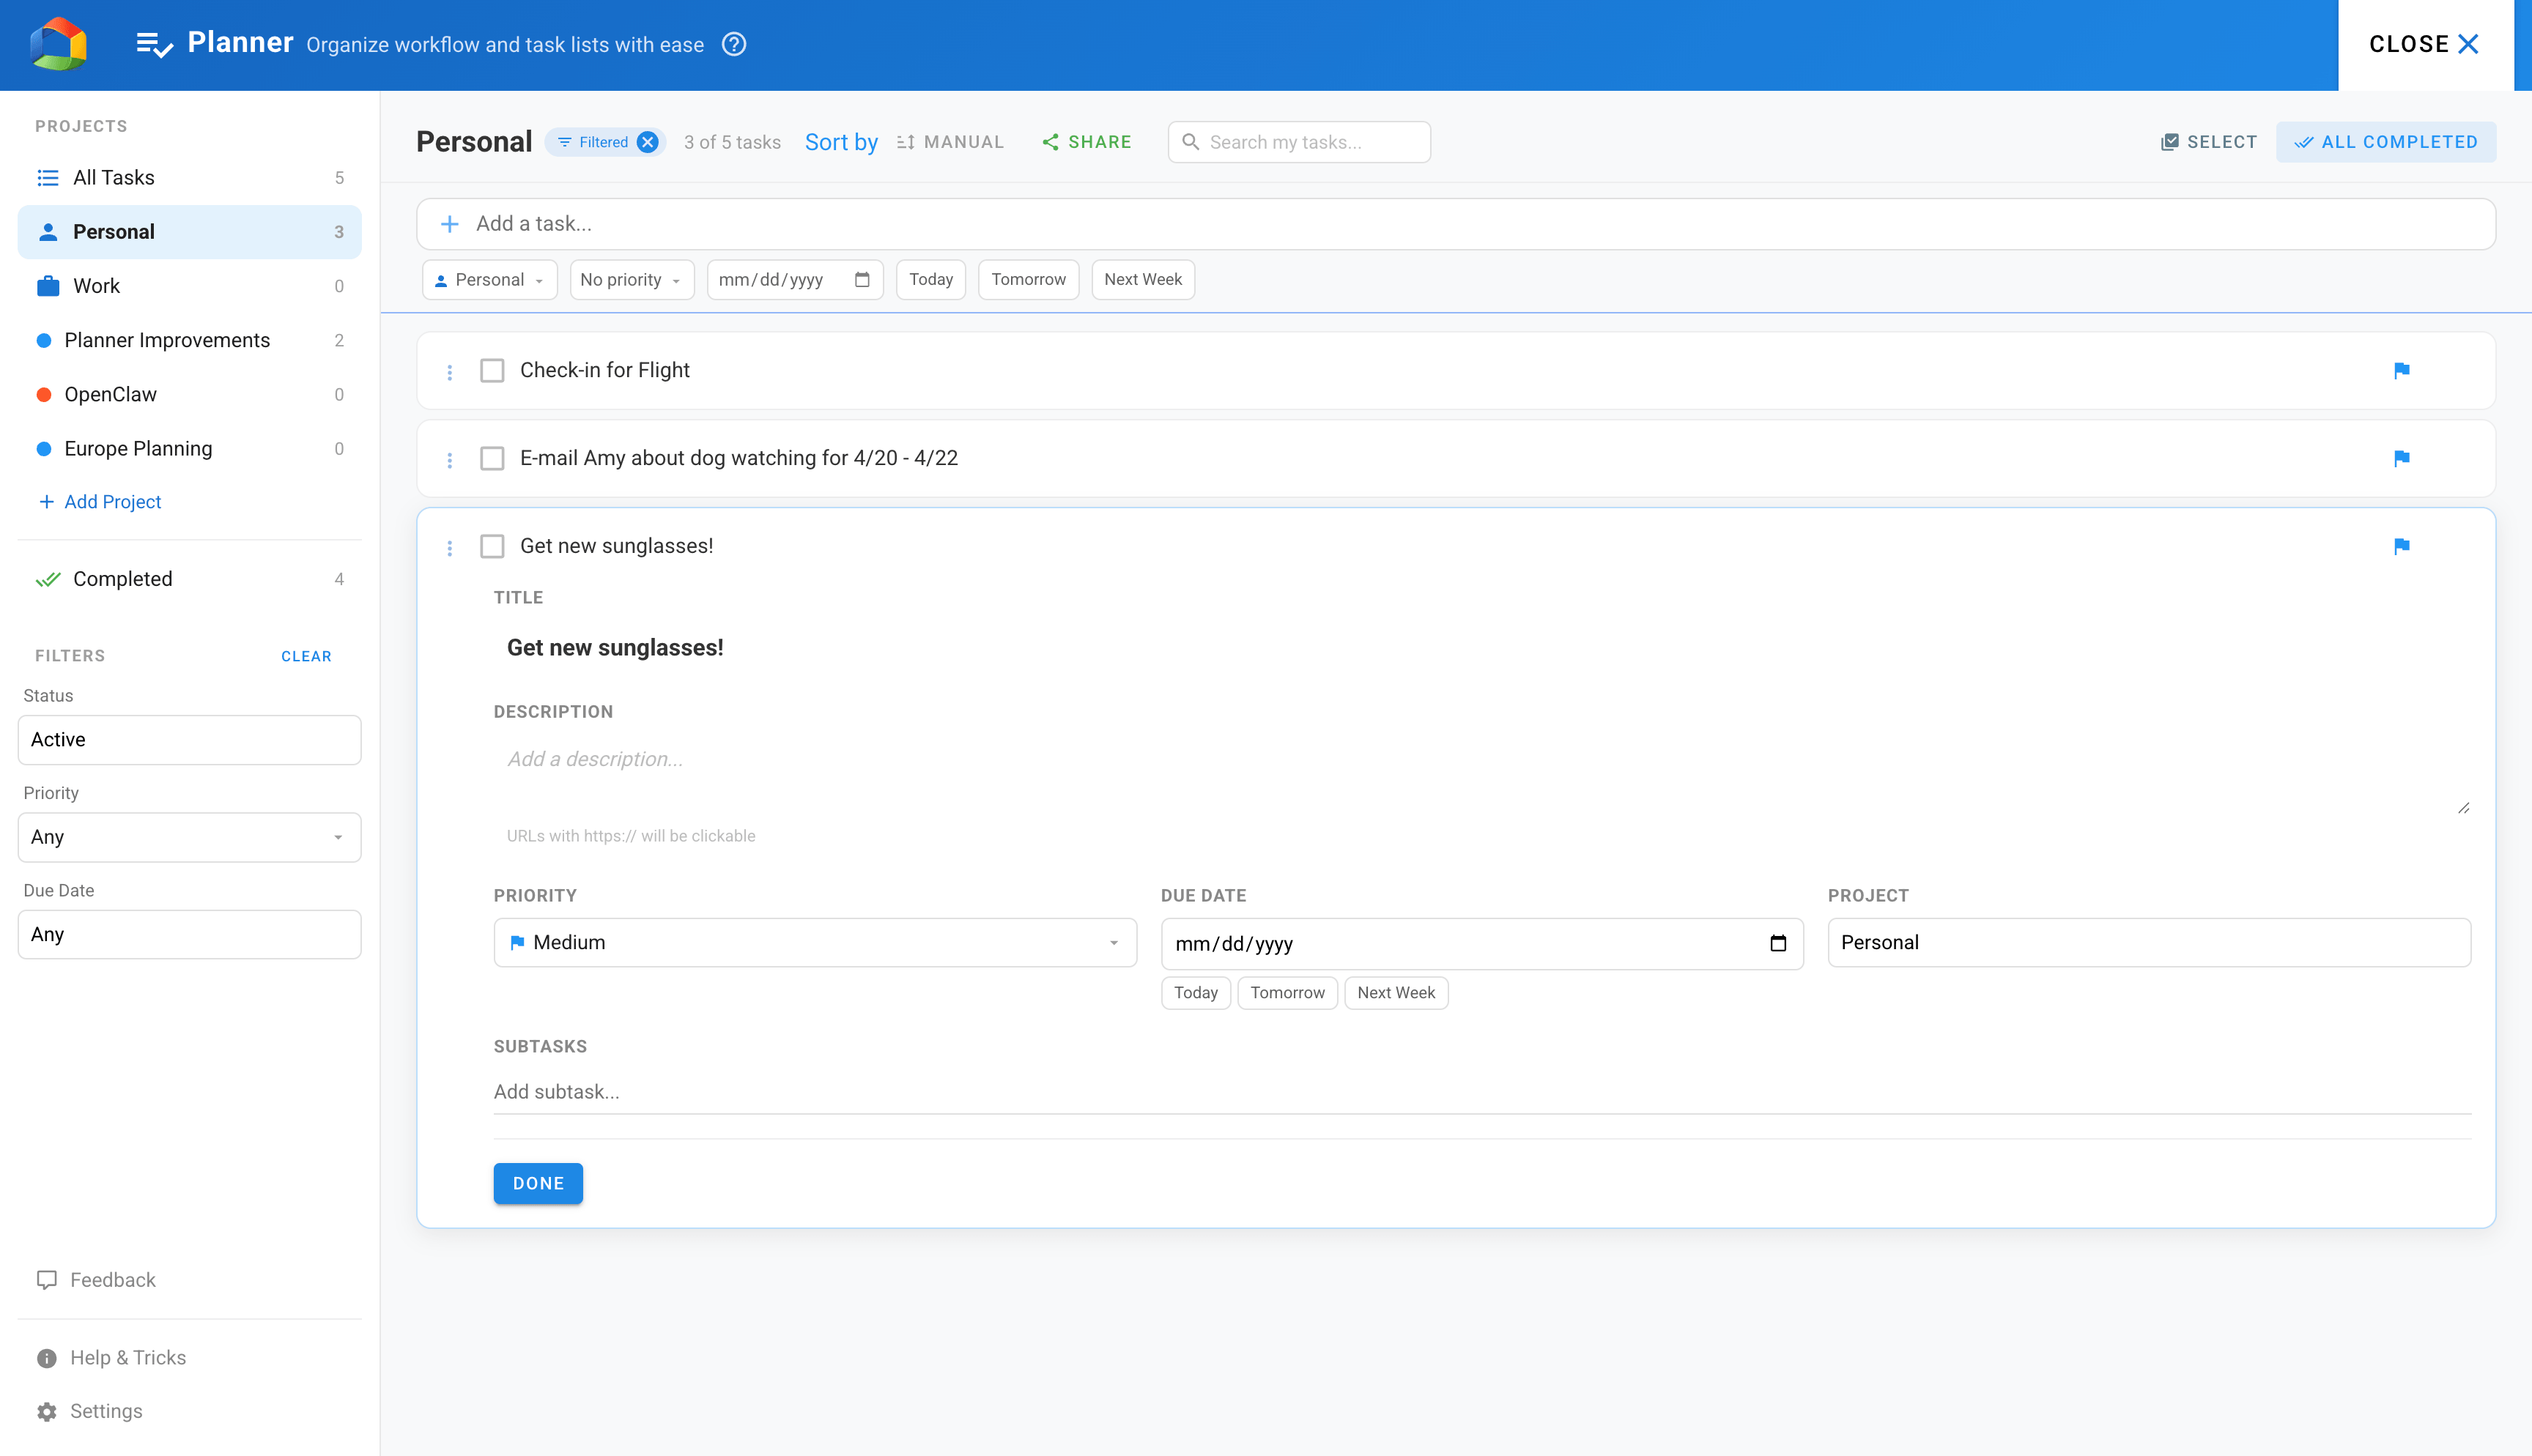Open the Status filter set to Active
The image size is (2532, 1456).
189,739
